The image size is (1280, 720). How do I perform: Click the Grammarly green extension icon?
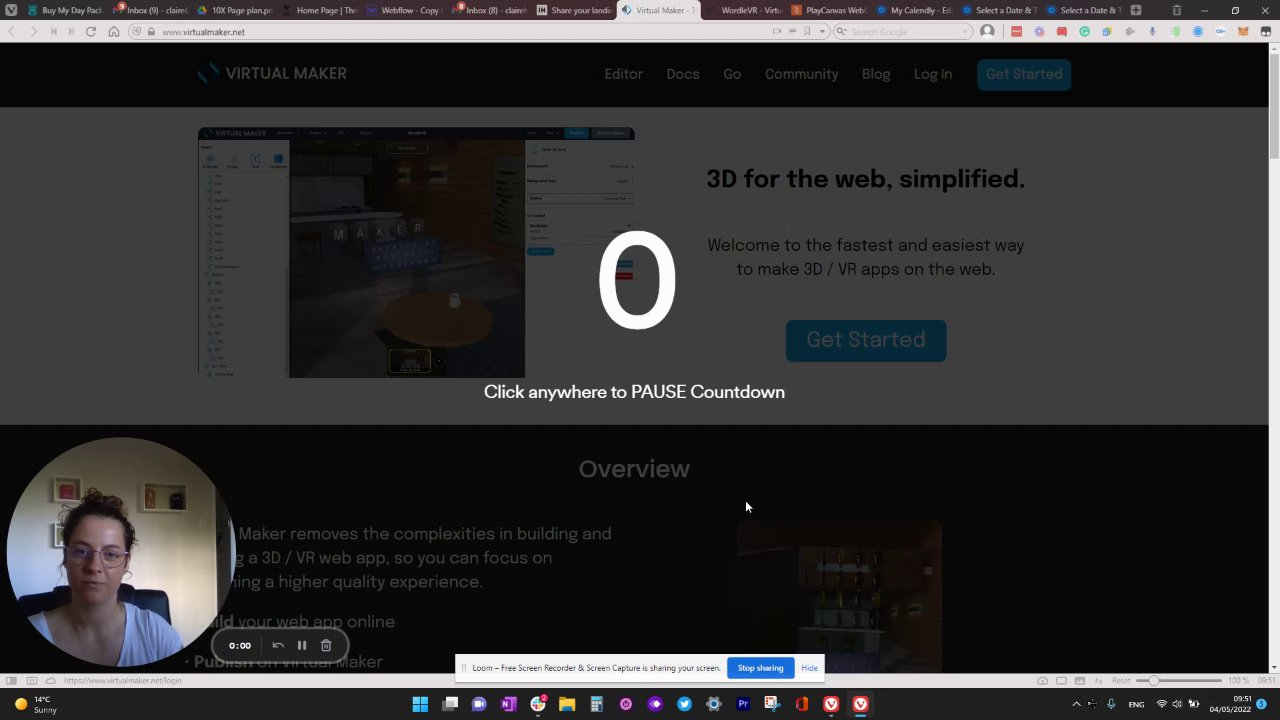(x=1084, y=32)
